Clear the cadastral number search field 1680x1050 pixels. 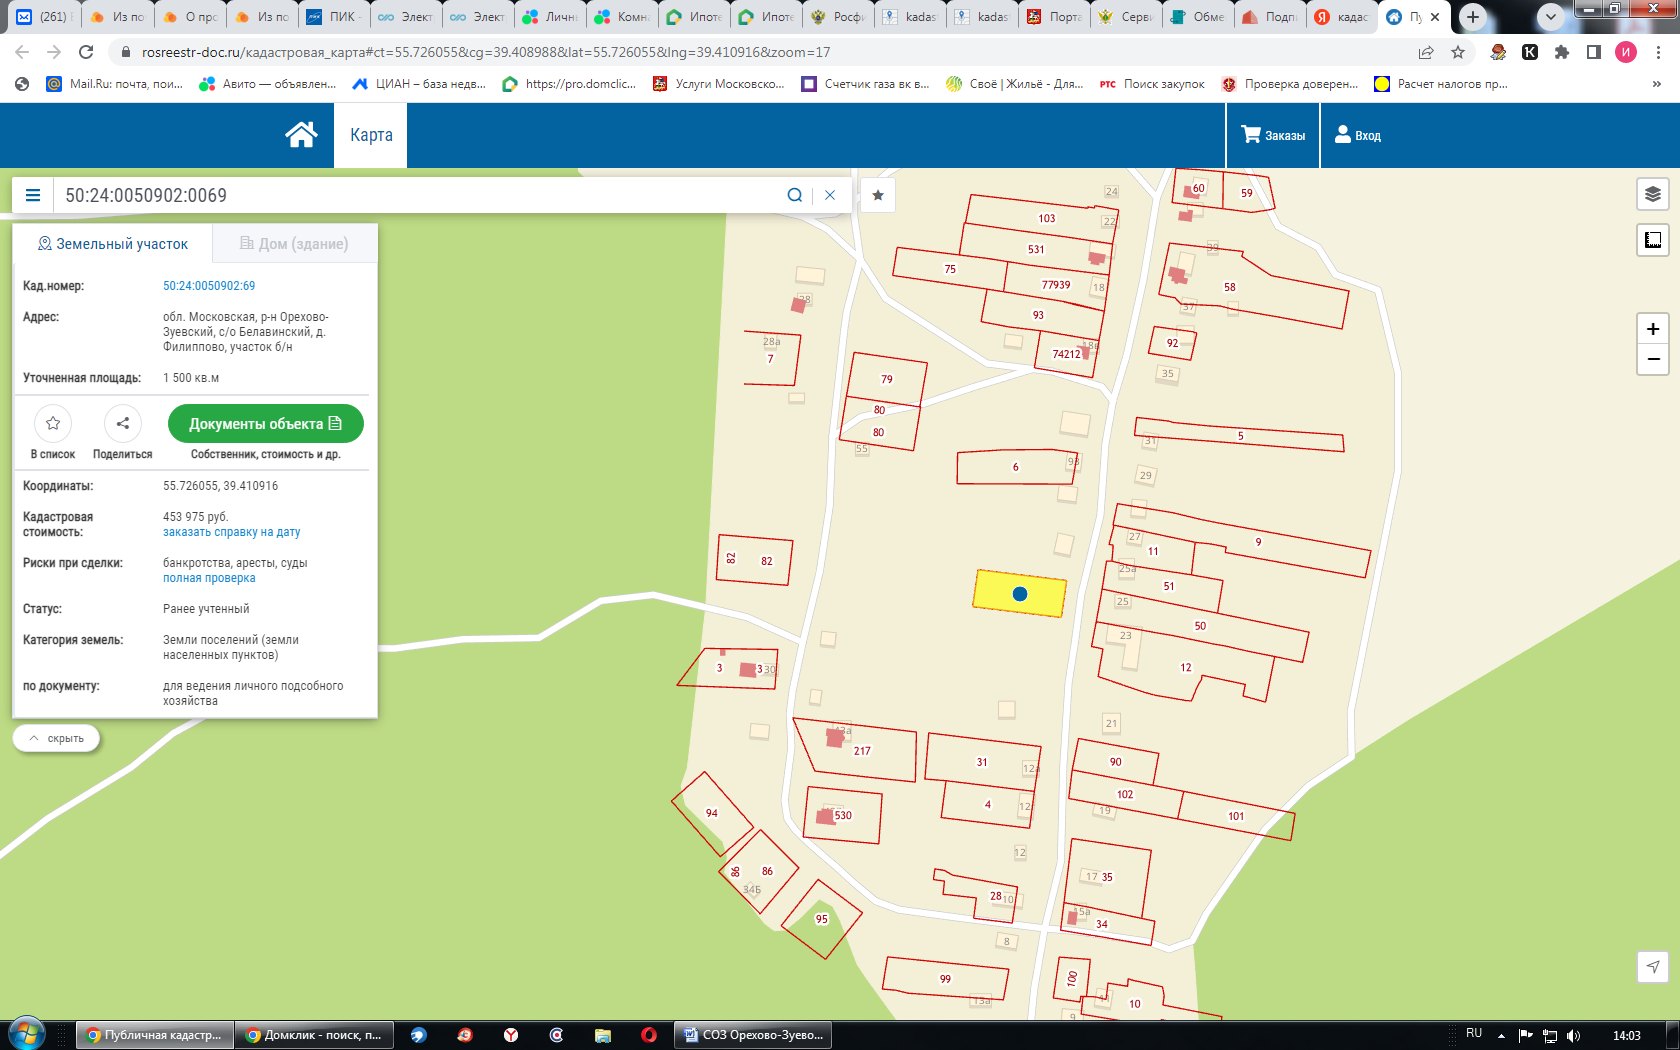[x=830, y=195]
